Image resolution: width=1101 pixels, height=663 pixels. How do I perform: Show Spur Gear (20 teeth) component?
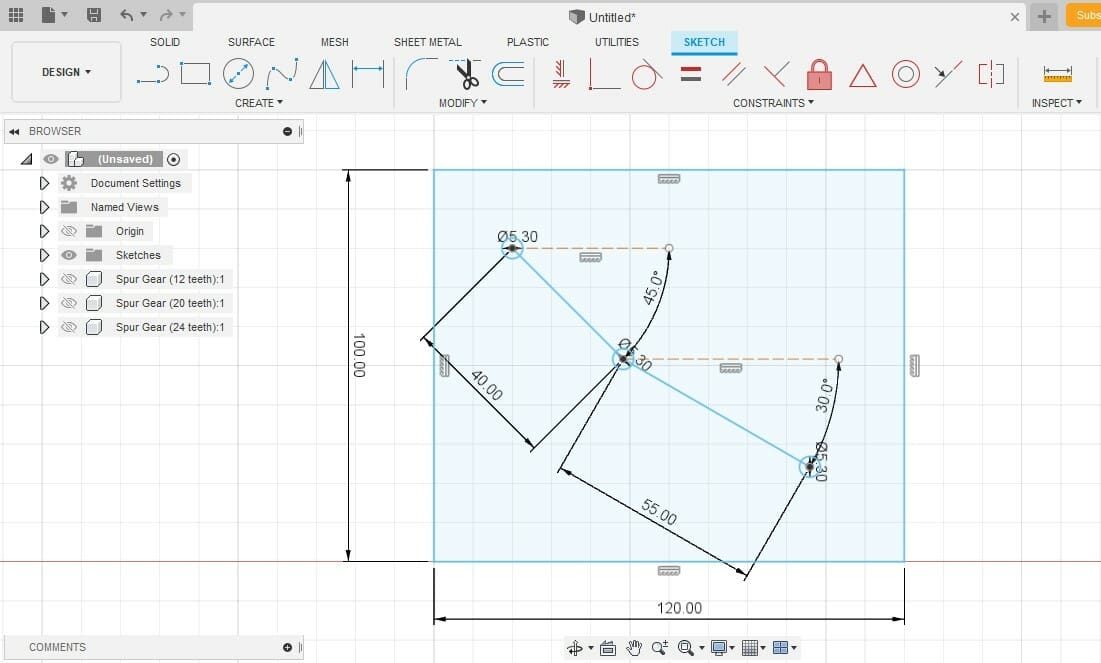[70, 303]
